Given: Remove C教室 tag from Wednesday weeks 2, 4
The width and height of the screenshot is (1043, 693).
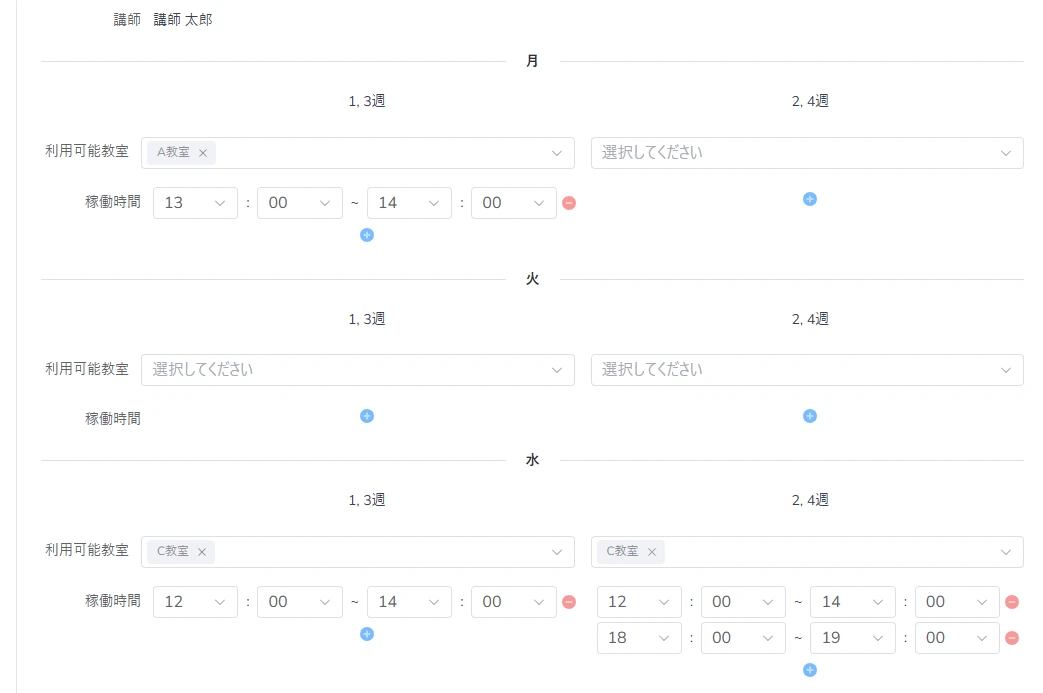Looking at the screenshot, I should click(652, 552).
